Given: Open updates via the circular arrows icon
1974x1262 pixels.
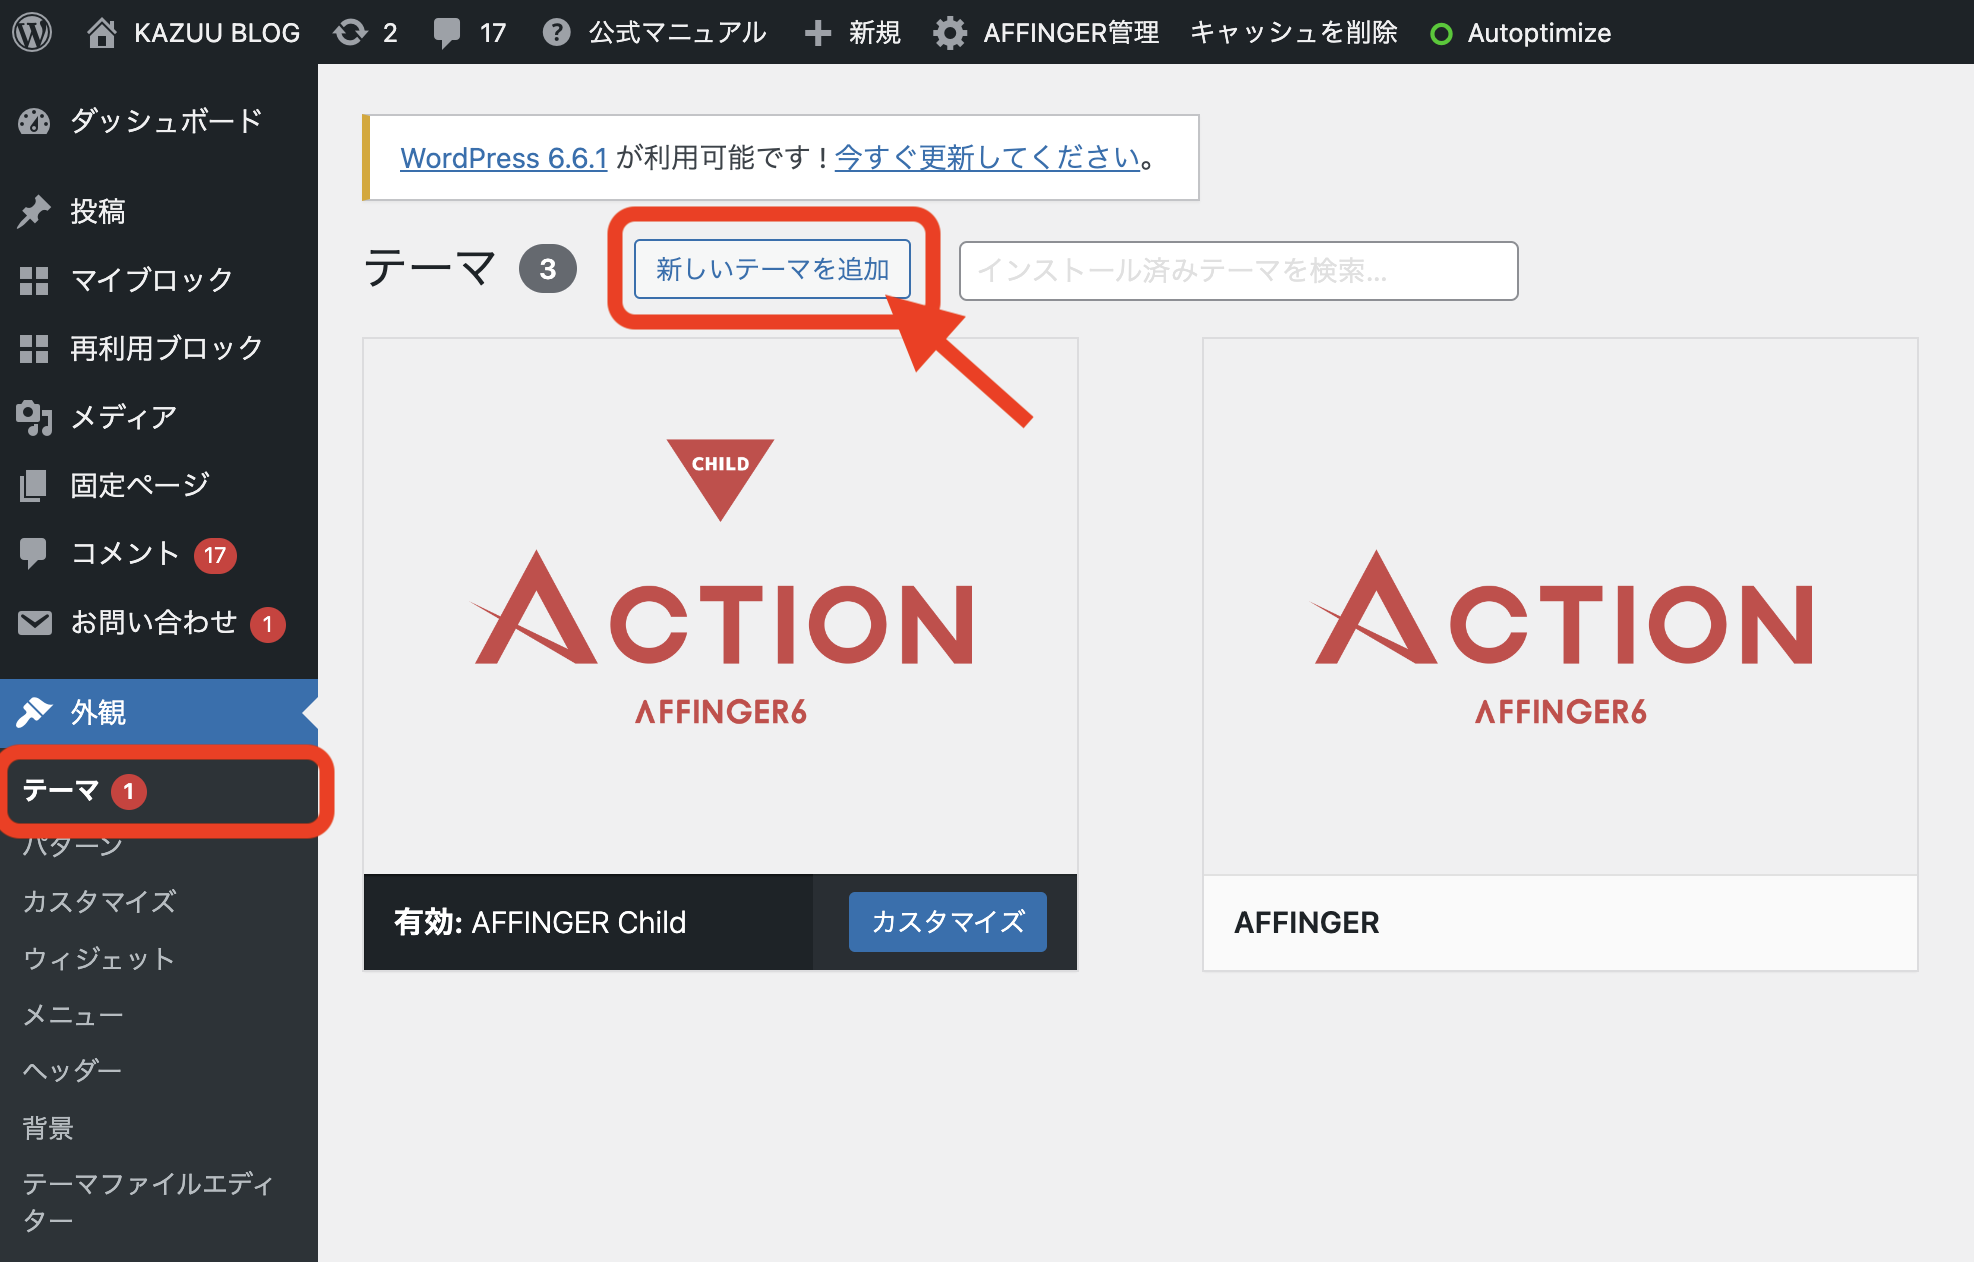Looking at the screenshot, I should point(350,33).
